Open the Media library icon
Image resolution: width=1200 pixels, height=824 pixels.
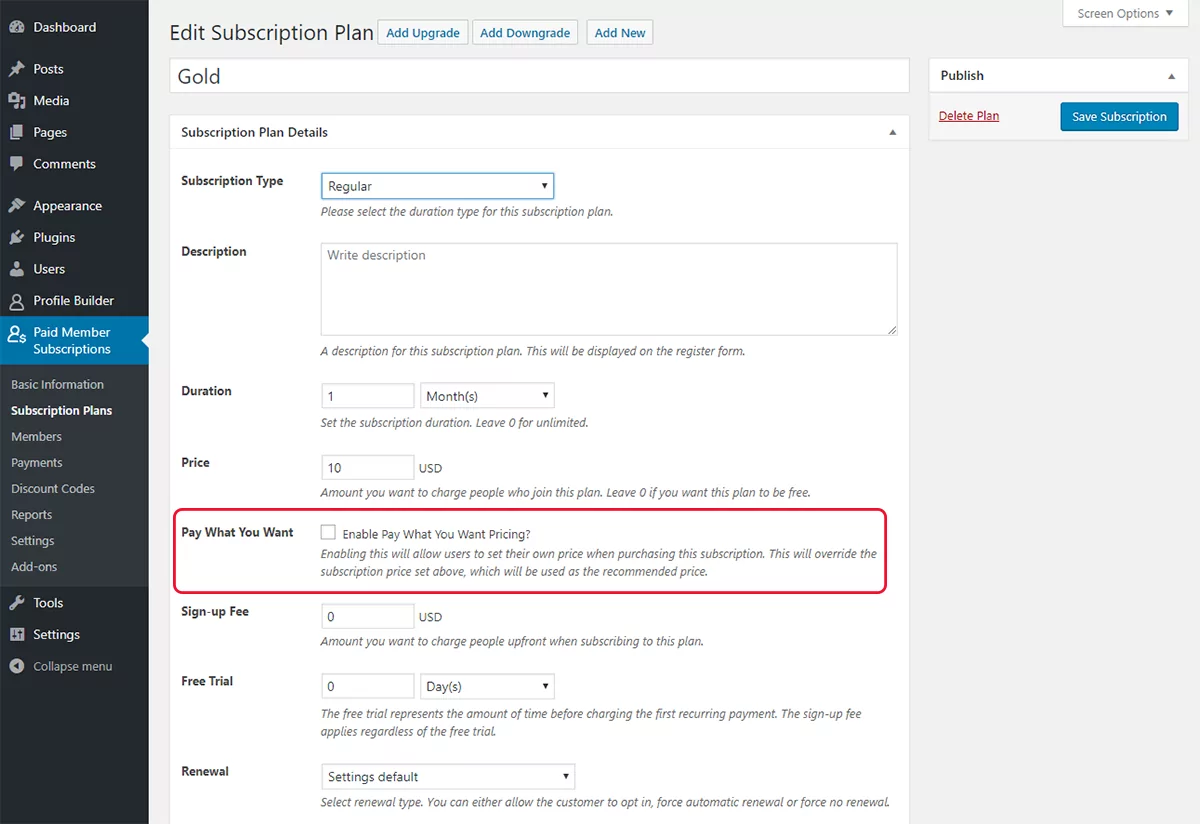click(x=17, y=101)
